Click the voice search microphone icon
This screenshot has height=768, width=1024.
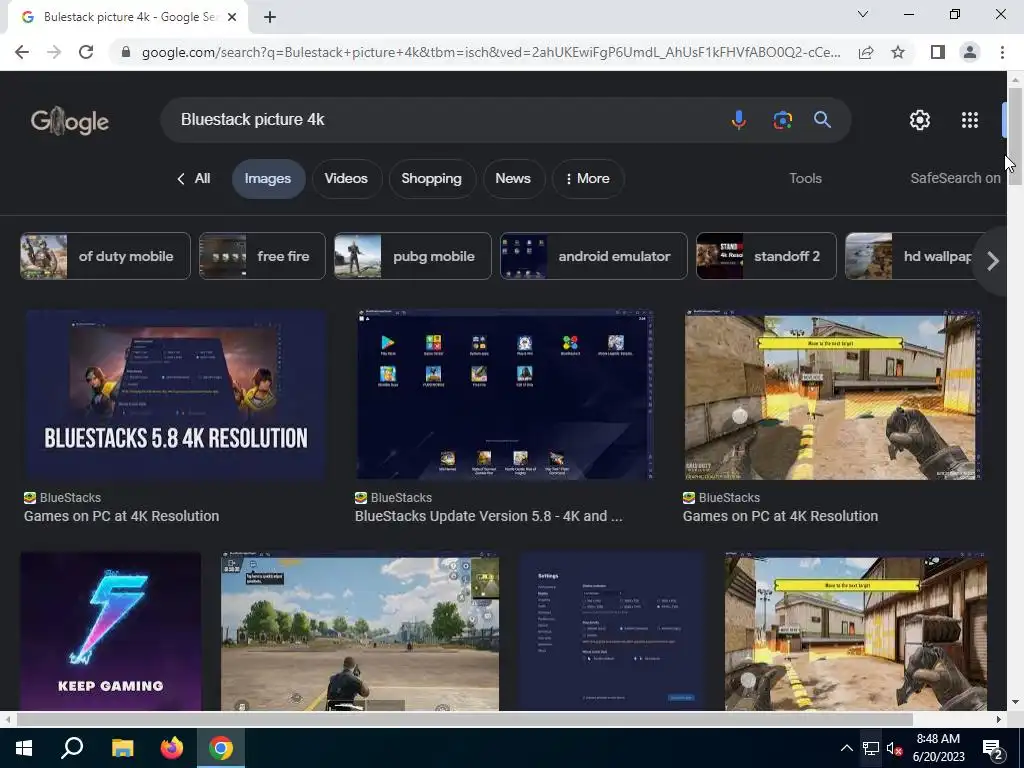pos(739,120)
